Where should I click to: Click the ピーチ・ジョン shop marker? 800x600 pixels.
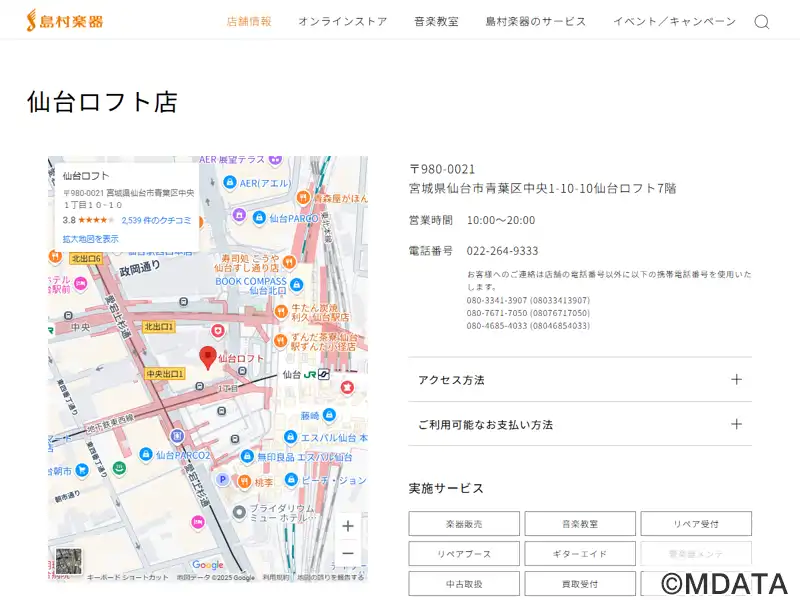[291, 480]
